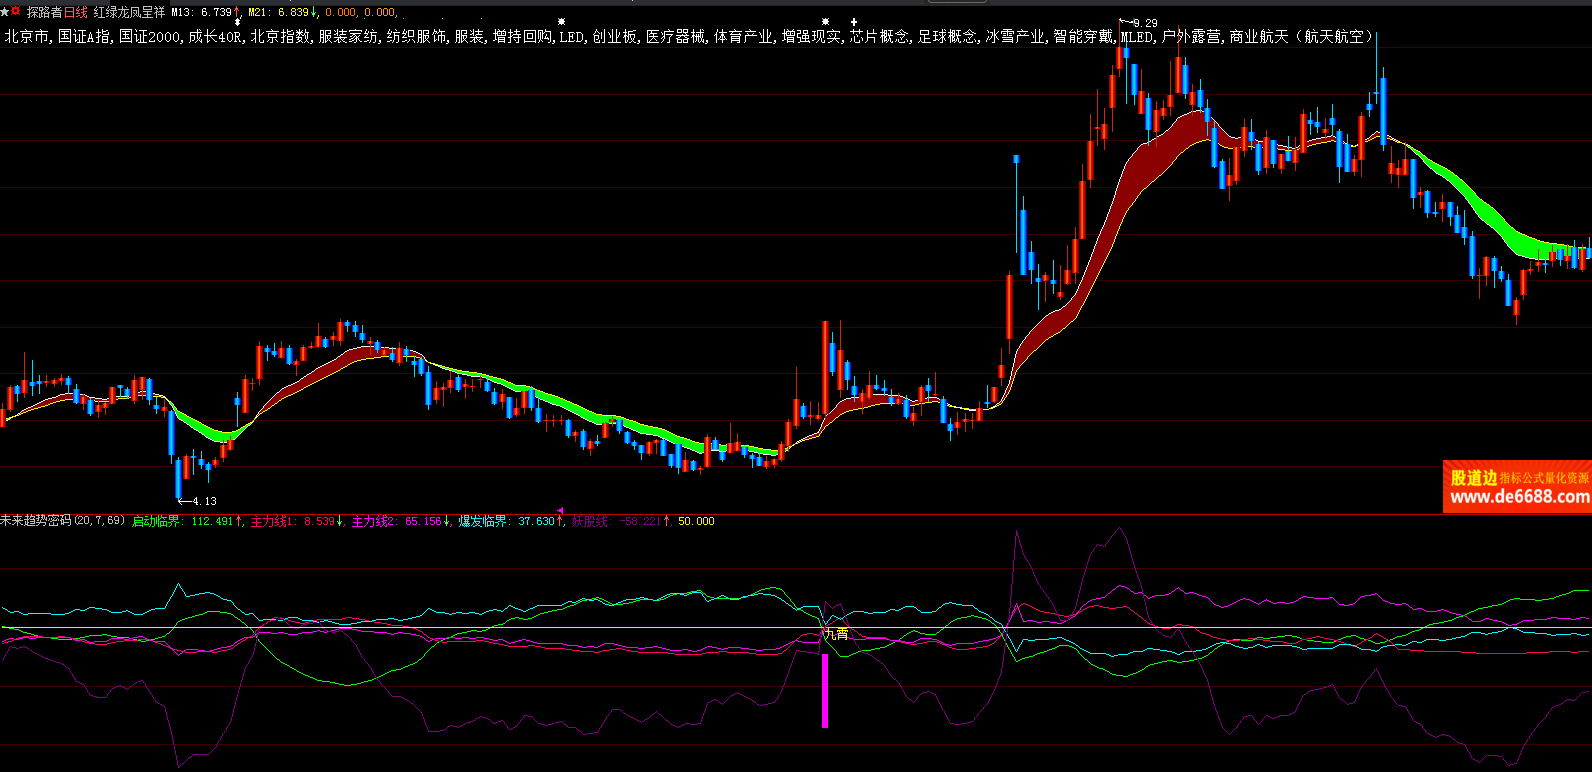Click the 芯片概念 sector tag
This screenshot has height=772, width=1592.
[880, 37]
